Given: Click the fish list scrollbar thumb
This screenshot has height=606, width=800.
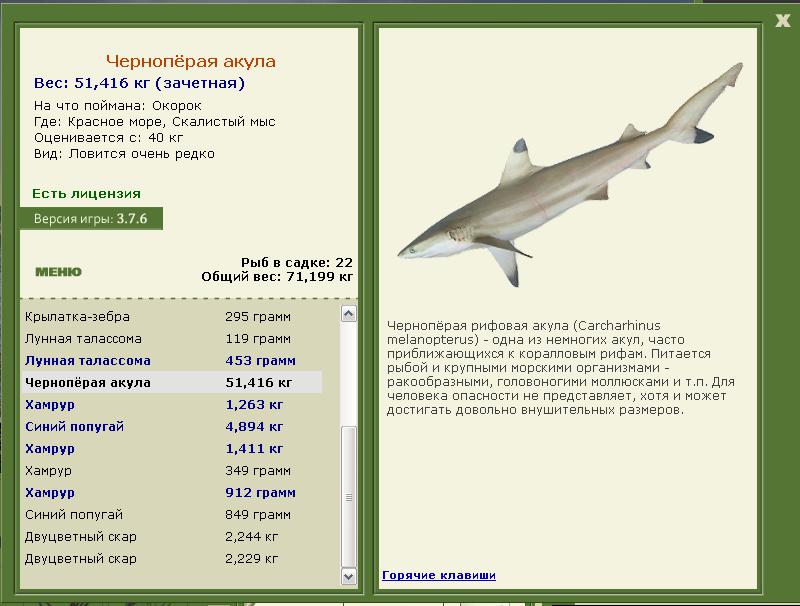Looking at the screenshot, I should point(348,497).
